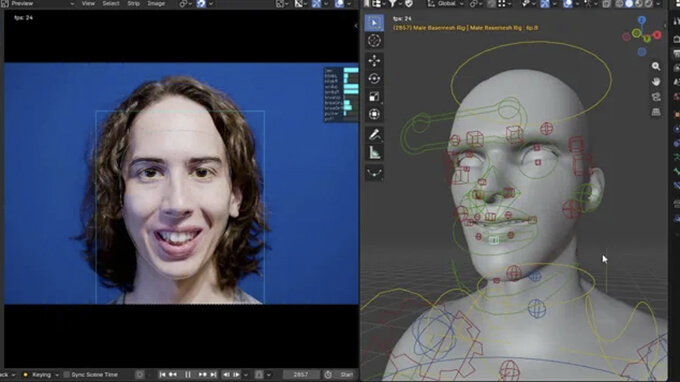Click the video preview of the face
This screenshot has height=382, width=680.
pyautogui.click(x=181, y=183)
